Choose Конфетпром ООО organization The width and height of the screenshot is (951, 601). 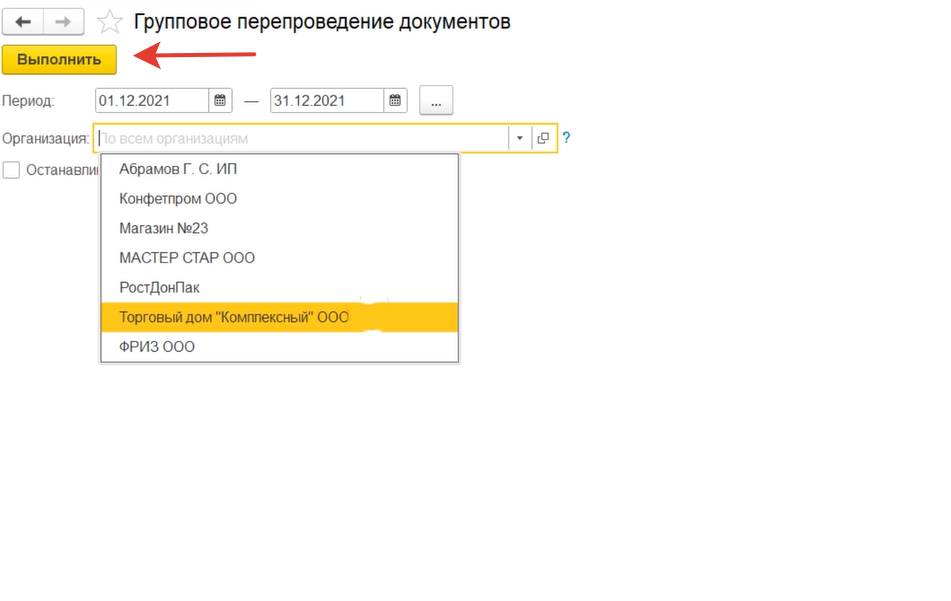(x=178, y=199)
